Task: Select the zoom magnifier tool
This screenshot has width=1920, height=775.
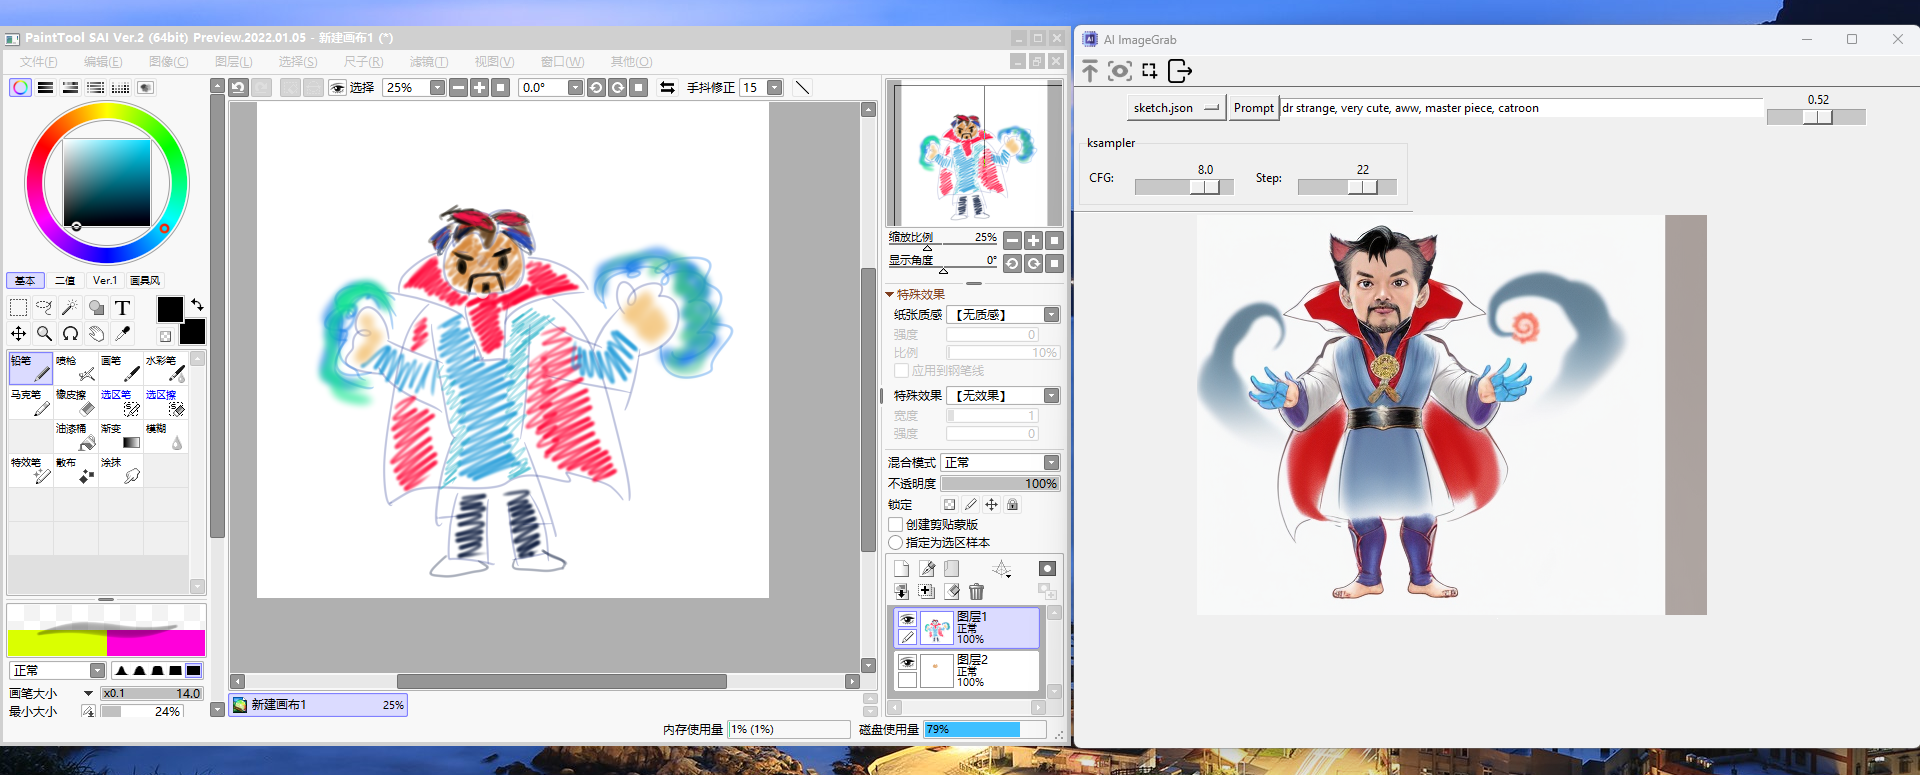Action: point(44,334)
